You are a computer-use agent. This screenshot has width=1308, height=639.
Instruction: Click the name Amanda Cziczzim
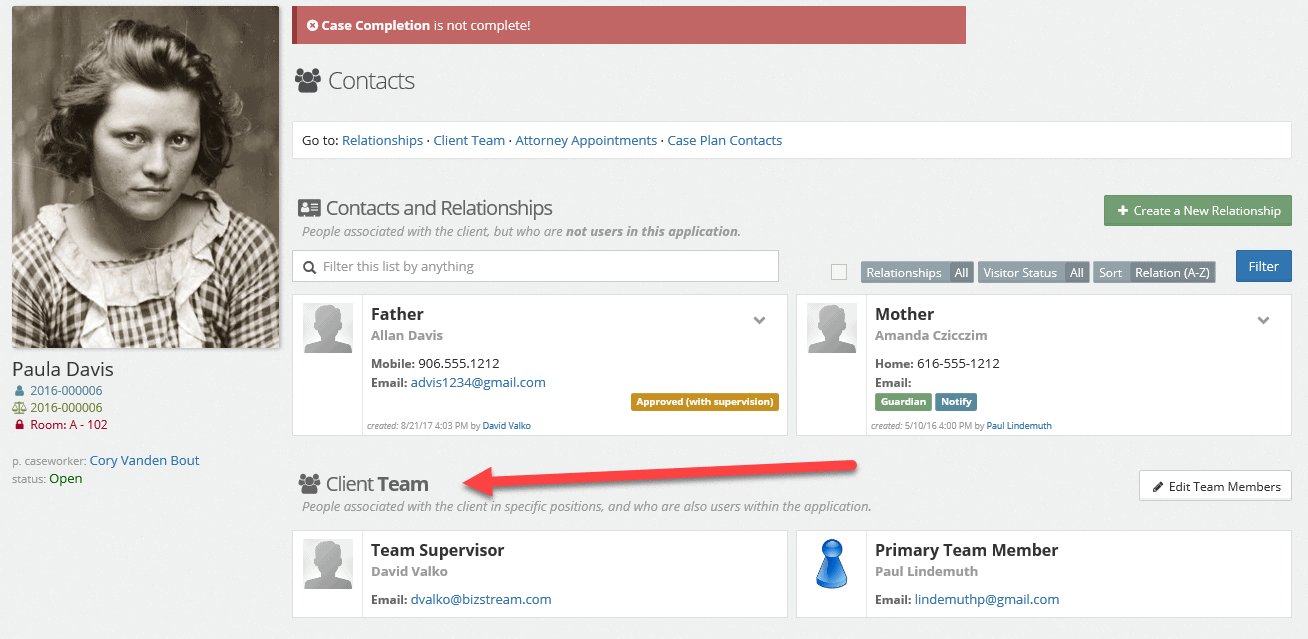point(931,335)
